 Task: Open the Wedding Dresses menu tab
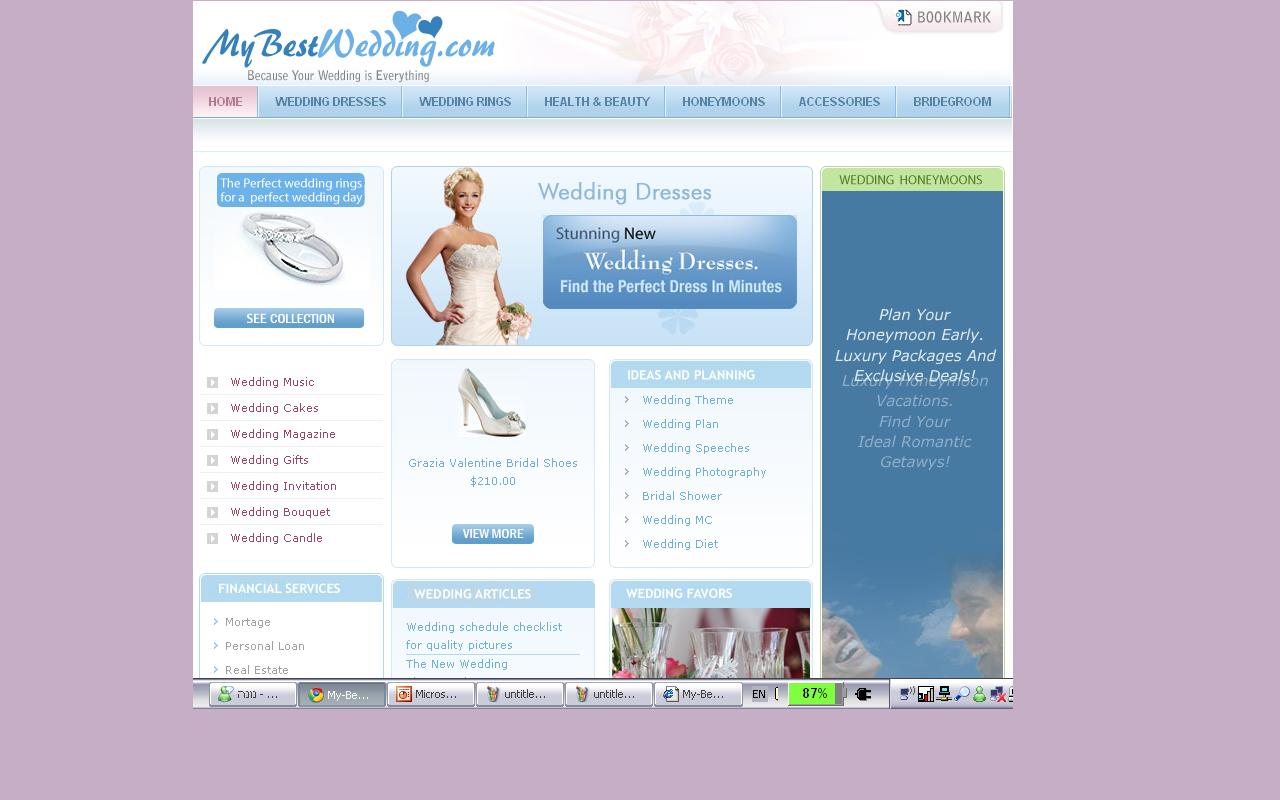pyautogui.click(x=330, y=102)
